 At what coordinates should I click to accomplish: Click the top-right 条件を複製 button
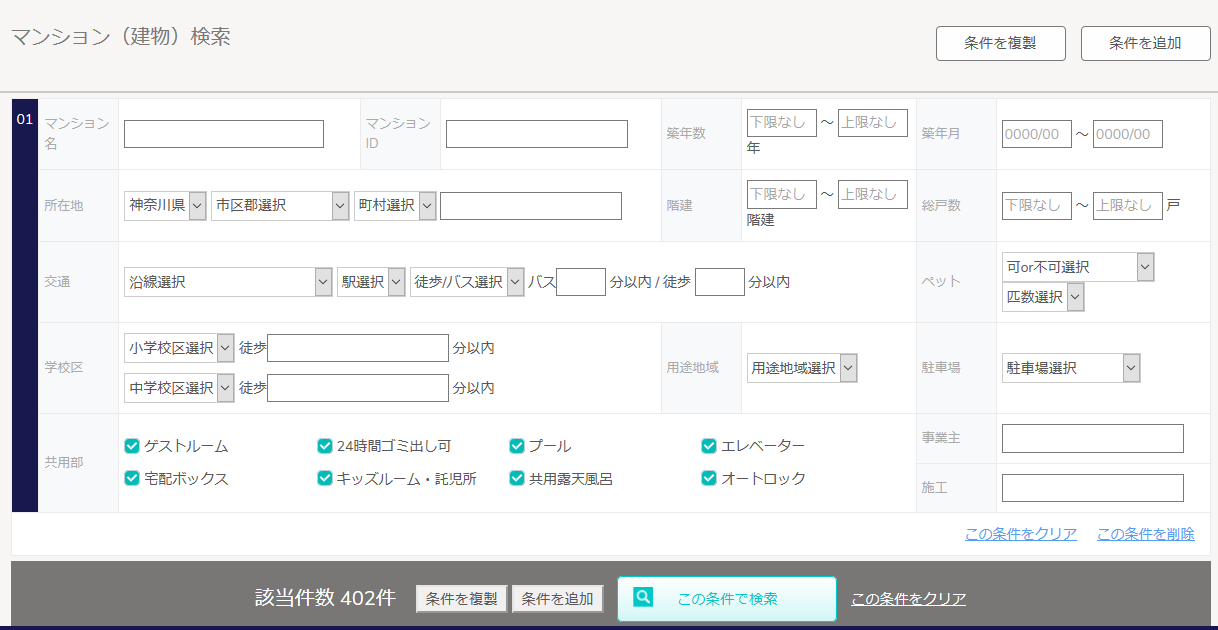click(1000, 43)
